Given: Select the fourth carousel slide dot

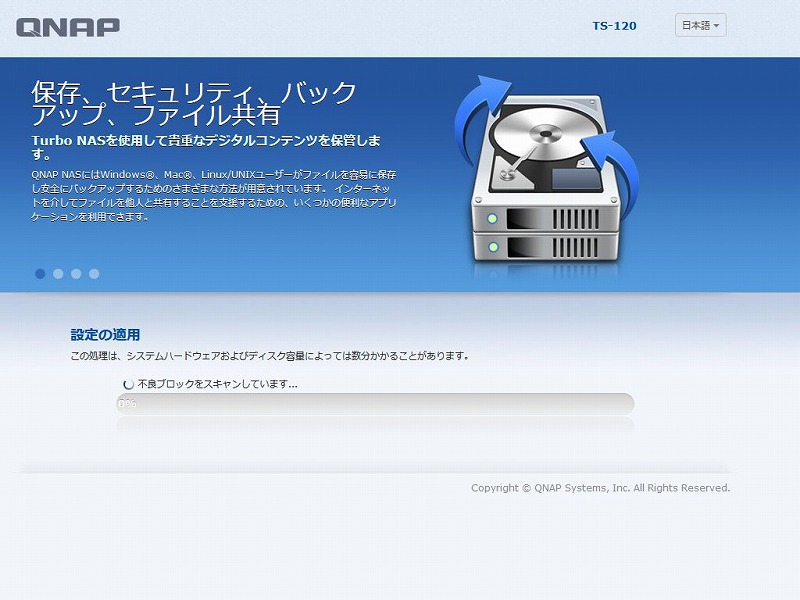Looking at the screenshot, I should [94, 274].
